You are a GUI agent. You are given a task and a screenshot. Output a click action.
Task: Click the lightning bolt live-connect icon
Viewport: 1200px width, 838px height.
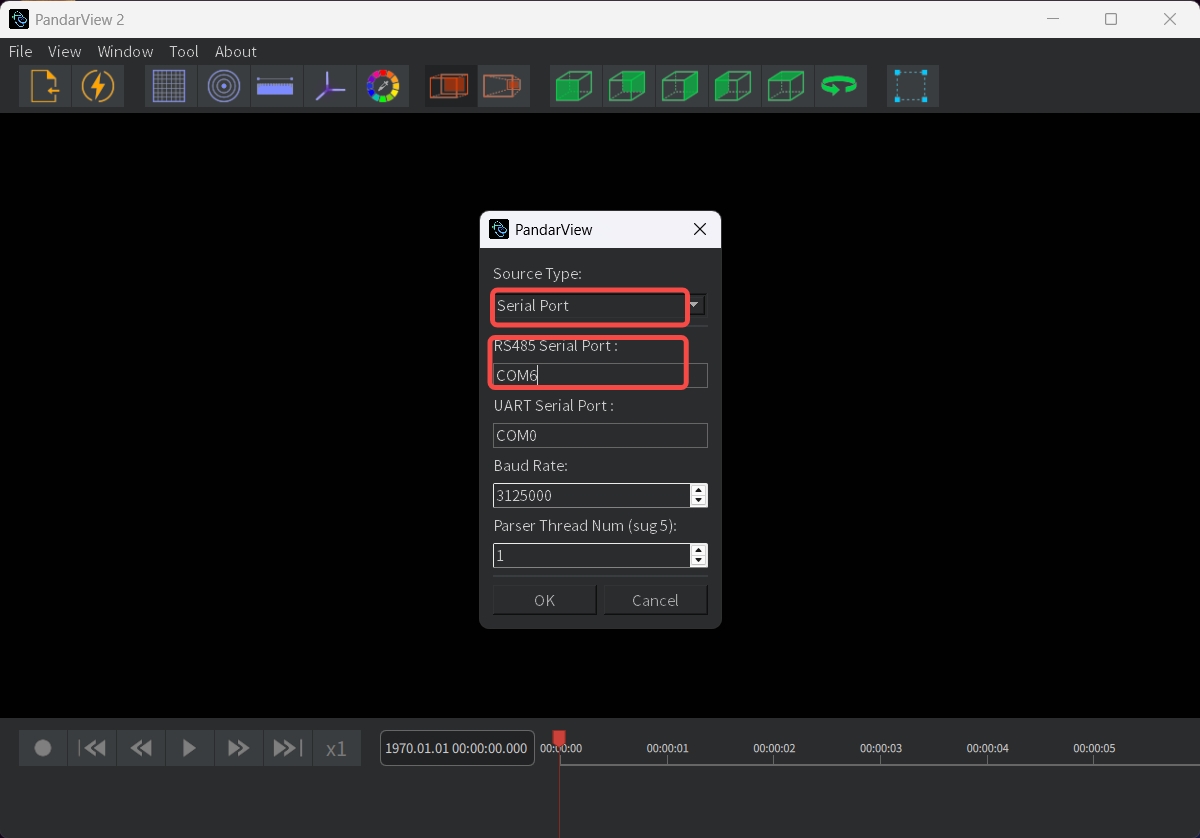(x=97, y=87)
